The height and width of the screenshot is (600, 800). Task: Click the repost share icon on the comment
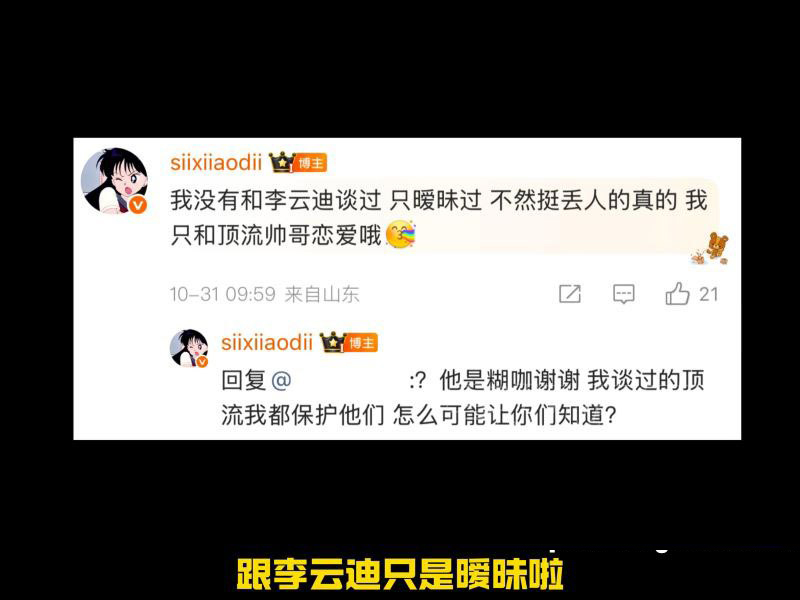pos(570,294)
